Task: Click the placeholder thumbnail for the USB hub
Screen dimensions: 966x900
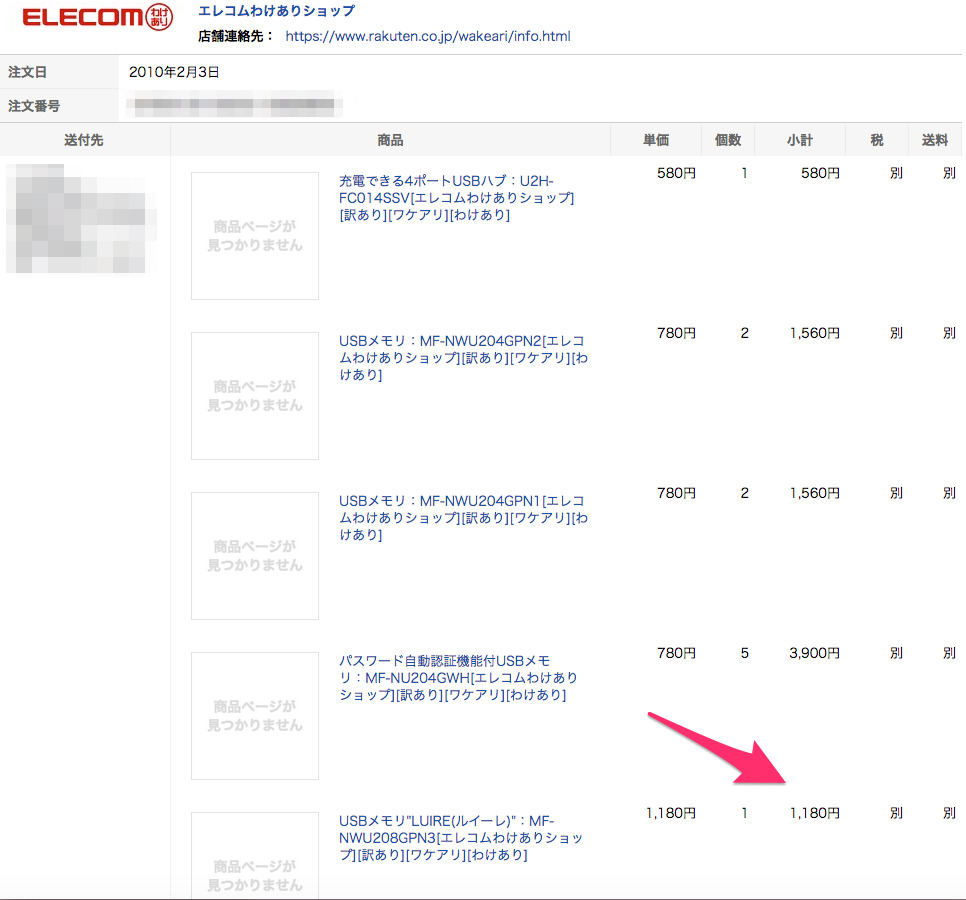Action: [255, 236]
